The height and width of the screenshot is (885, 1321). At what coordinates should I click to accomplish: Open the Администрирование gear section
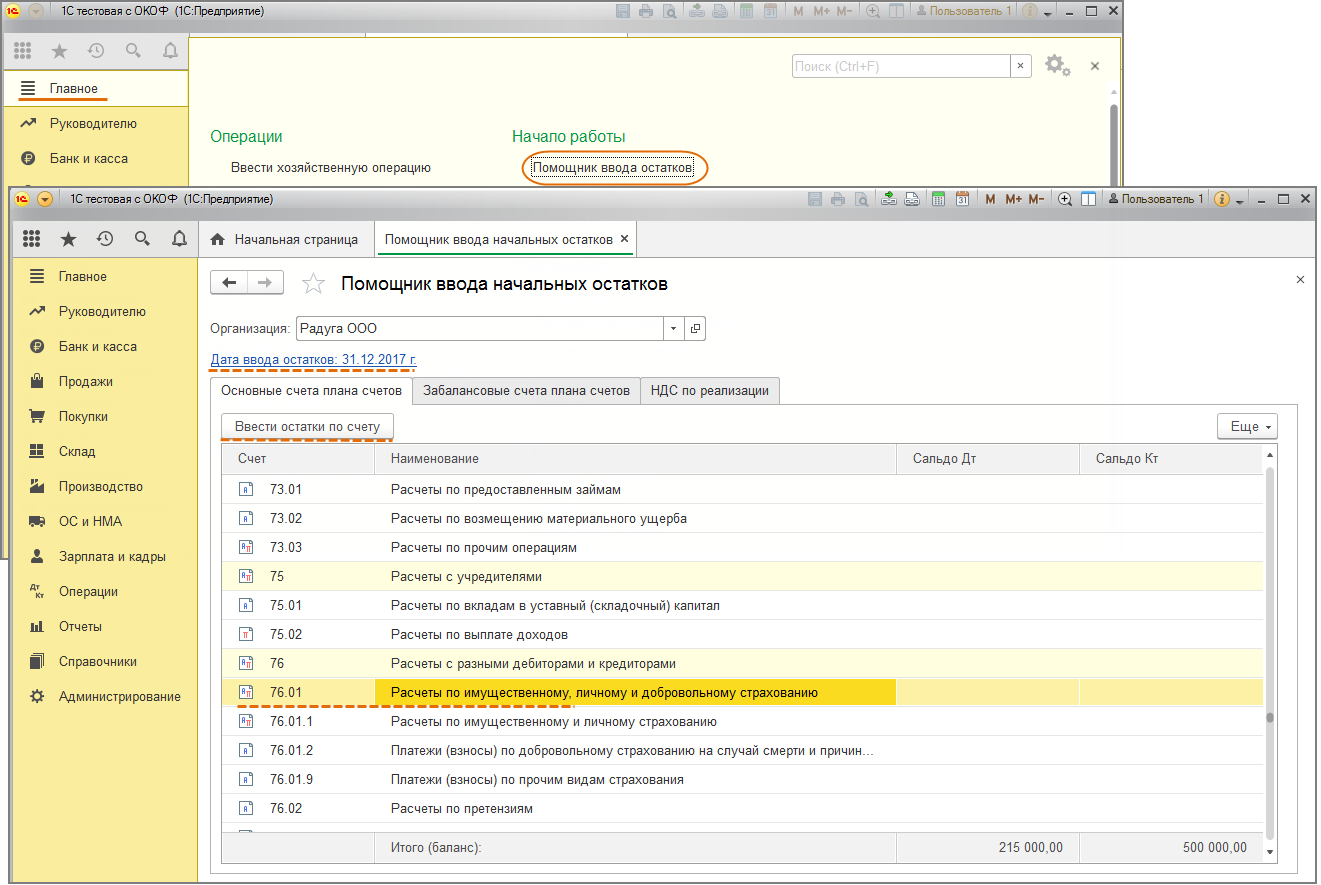pos(119,696)
